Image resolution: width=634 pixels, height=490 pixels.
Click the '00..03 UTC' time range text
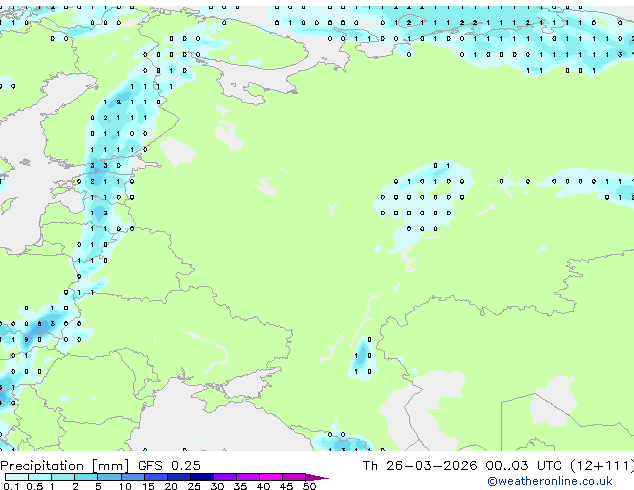(524, 466)
